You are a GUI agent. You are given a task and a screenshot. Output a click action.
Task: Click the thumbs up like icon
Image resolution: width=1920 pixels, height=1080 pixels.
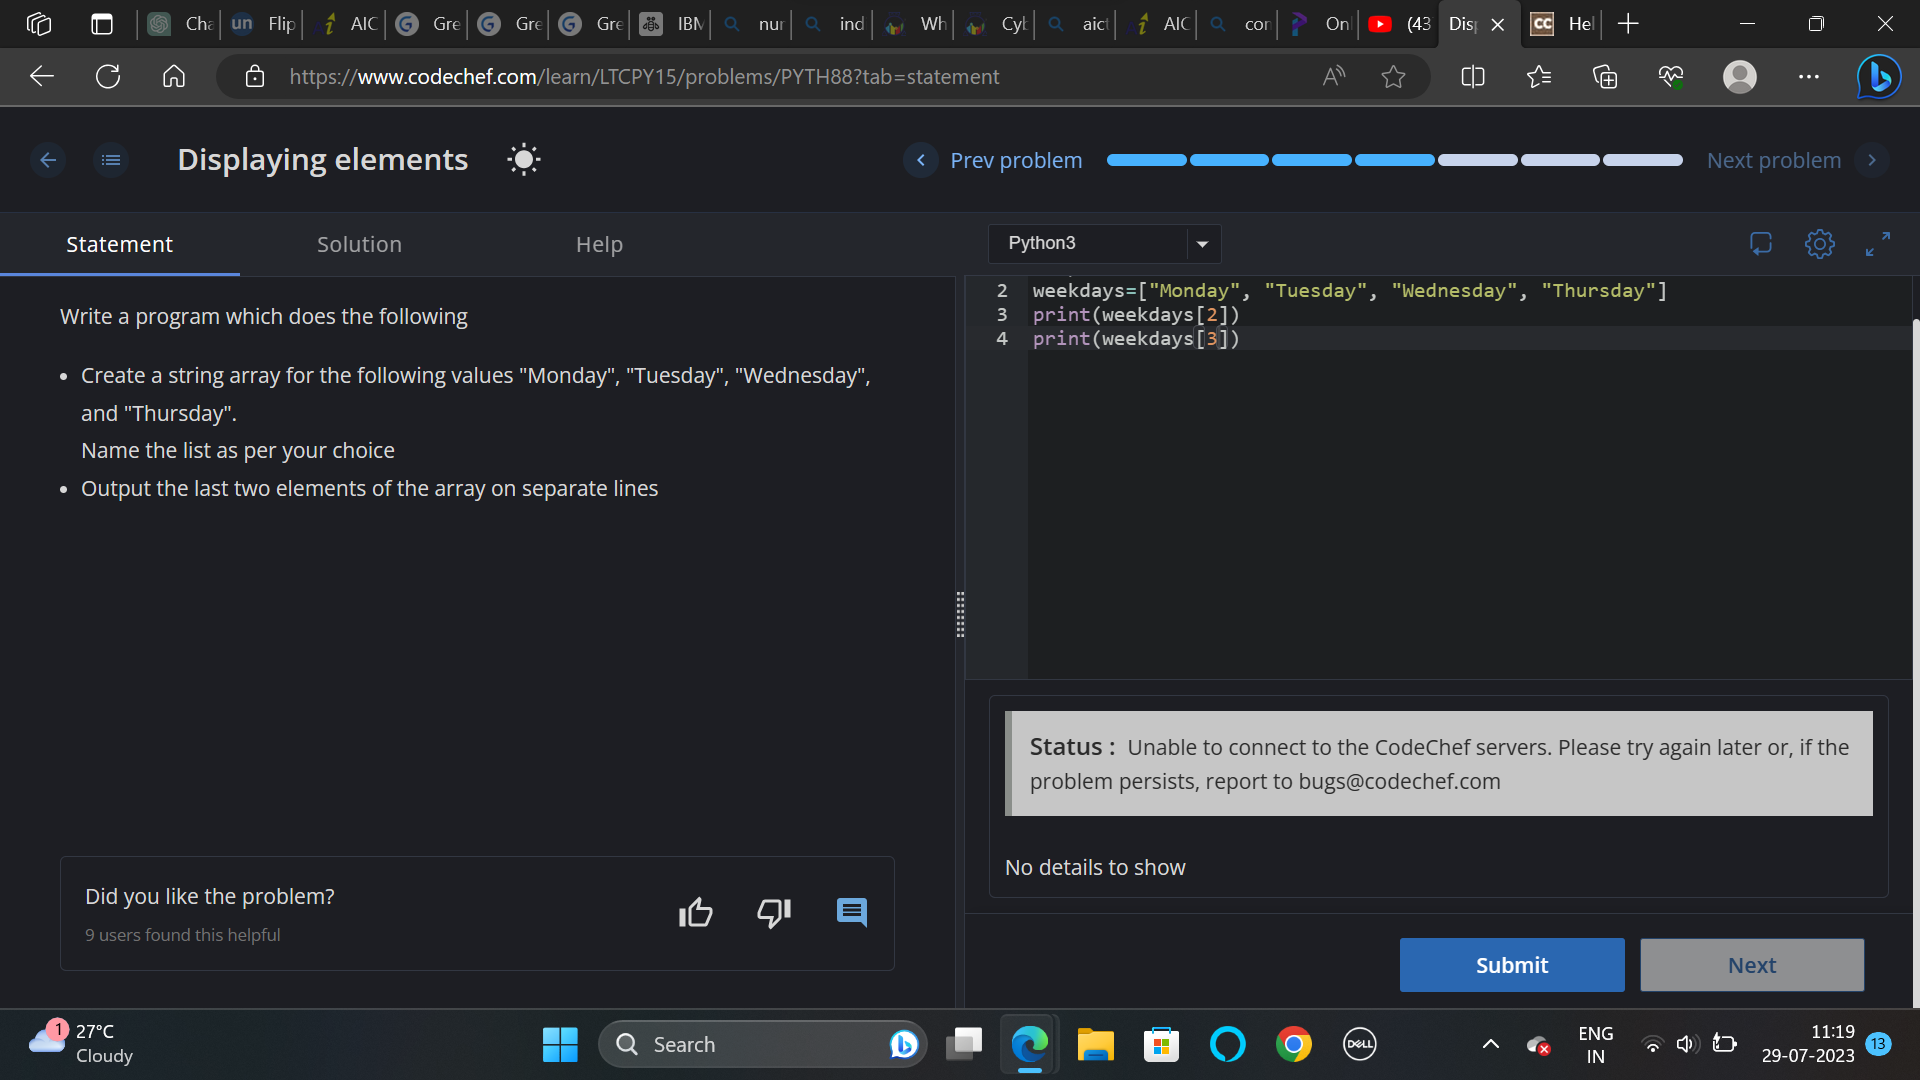pos(696,912)
